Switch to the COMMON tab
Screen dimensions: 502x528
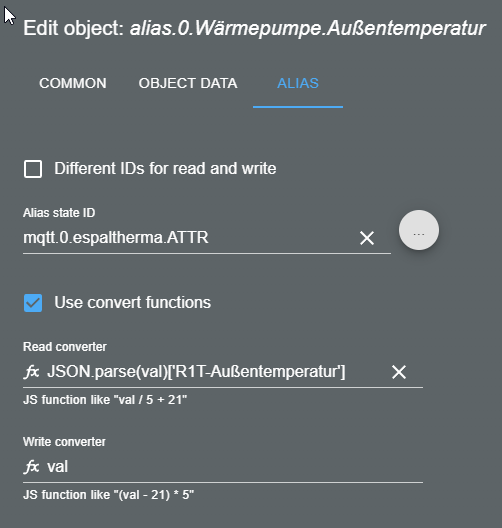click(73, 83)
